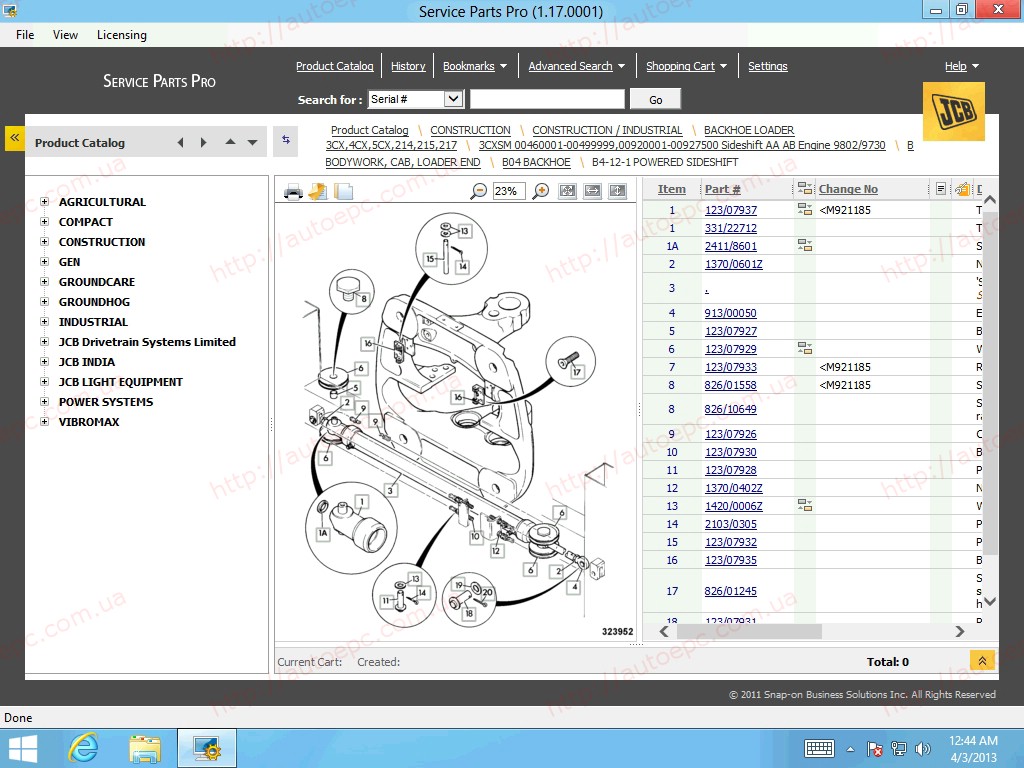Open the volume control in the system tray
Screen dimensions: 1024x768
point(923,748)
